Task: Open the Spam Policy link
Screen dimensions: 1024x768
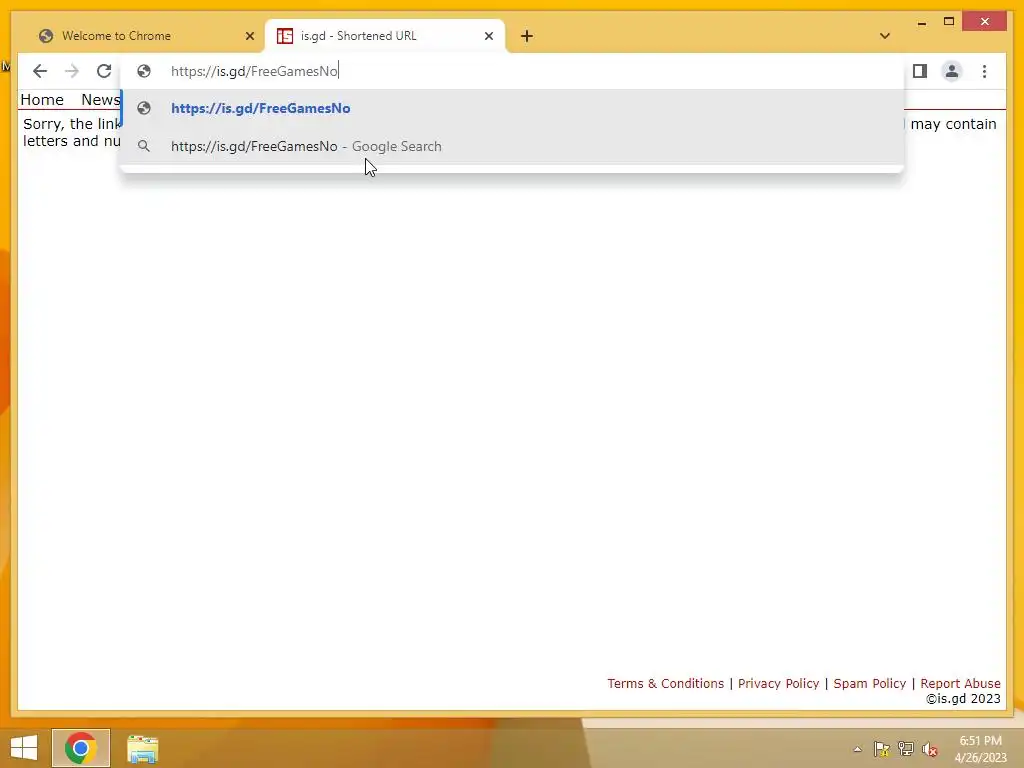Action: [x=870, y=683]
